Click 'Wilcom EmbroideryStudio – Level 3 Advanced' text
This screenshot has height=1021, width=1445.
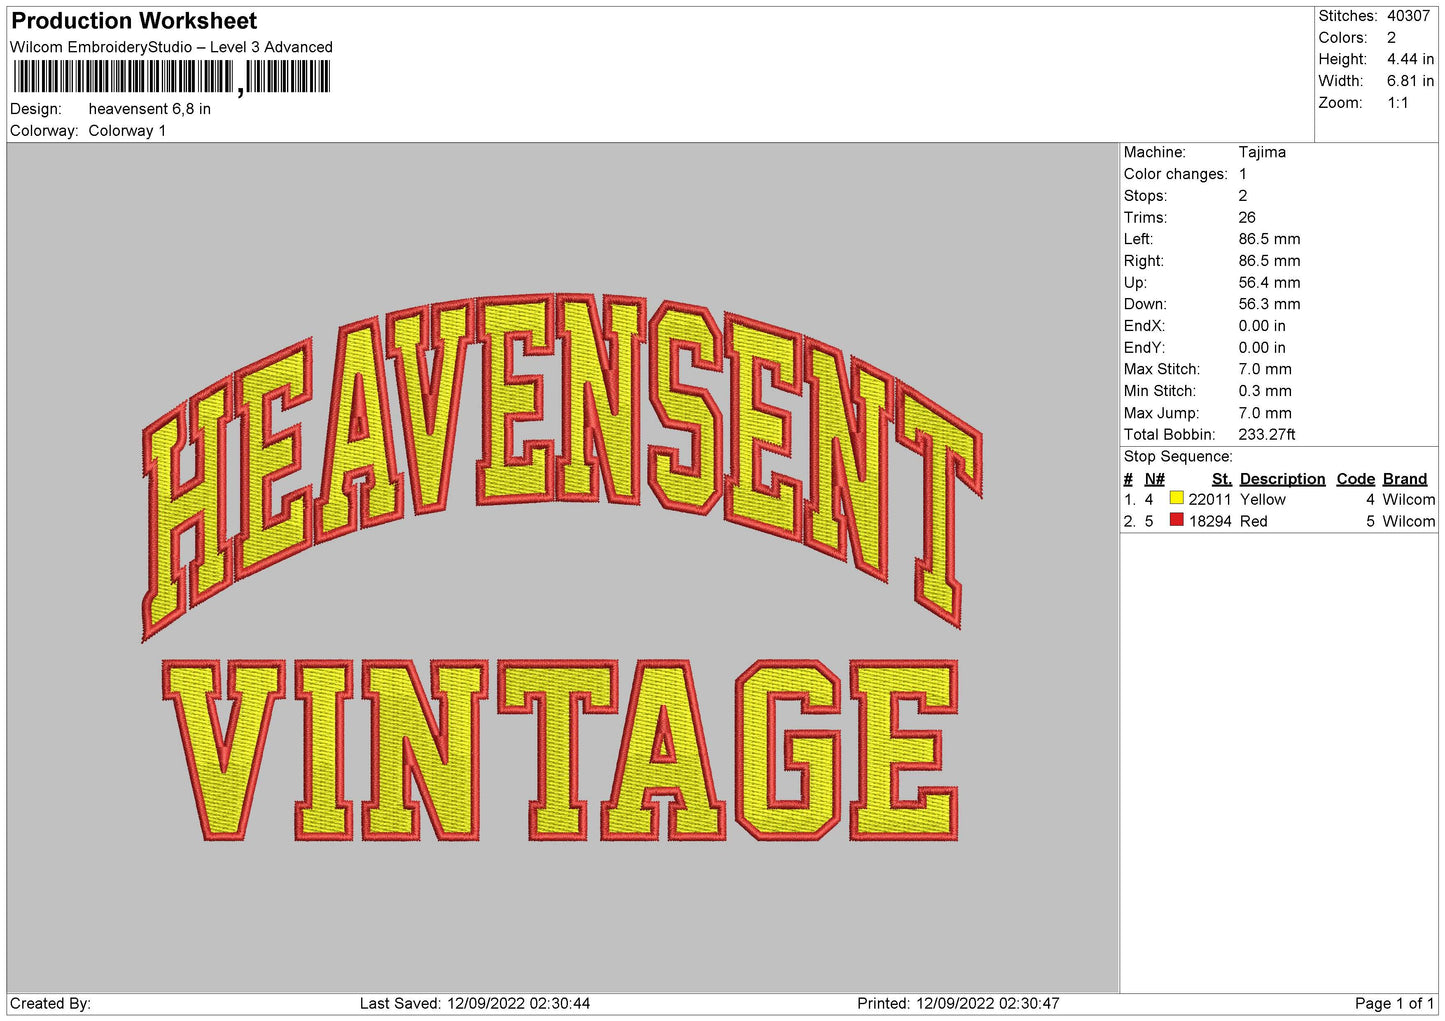pyautogui.click(x=171, y=47)
